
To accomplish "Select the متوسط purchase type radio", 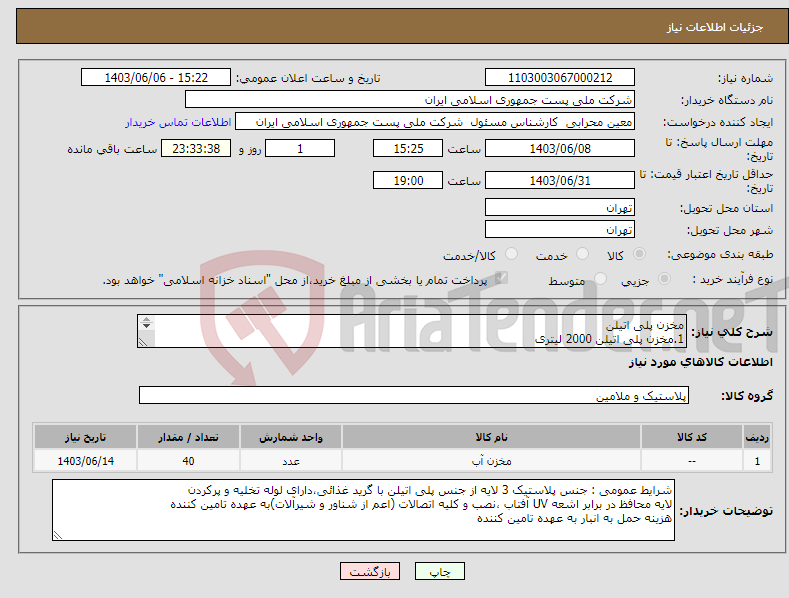I will click(600, 279).
